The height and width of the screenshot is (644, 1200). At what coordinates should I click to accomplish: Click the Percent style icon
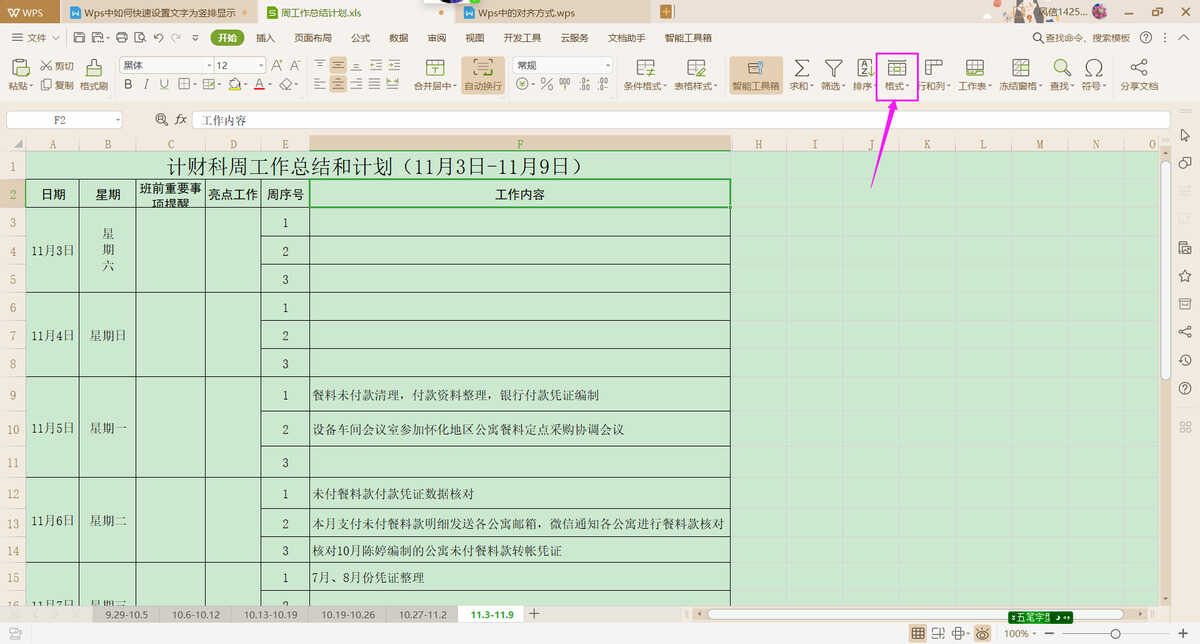[x=547, y=85]
